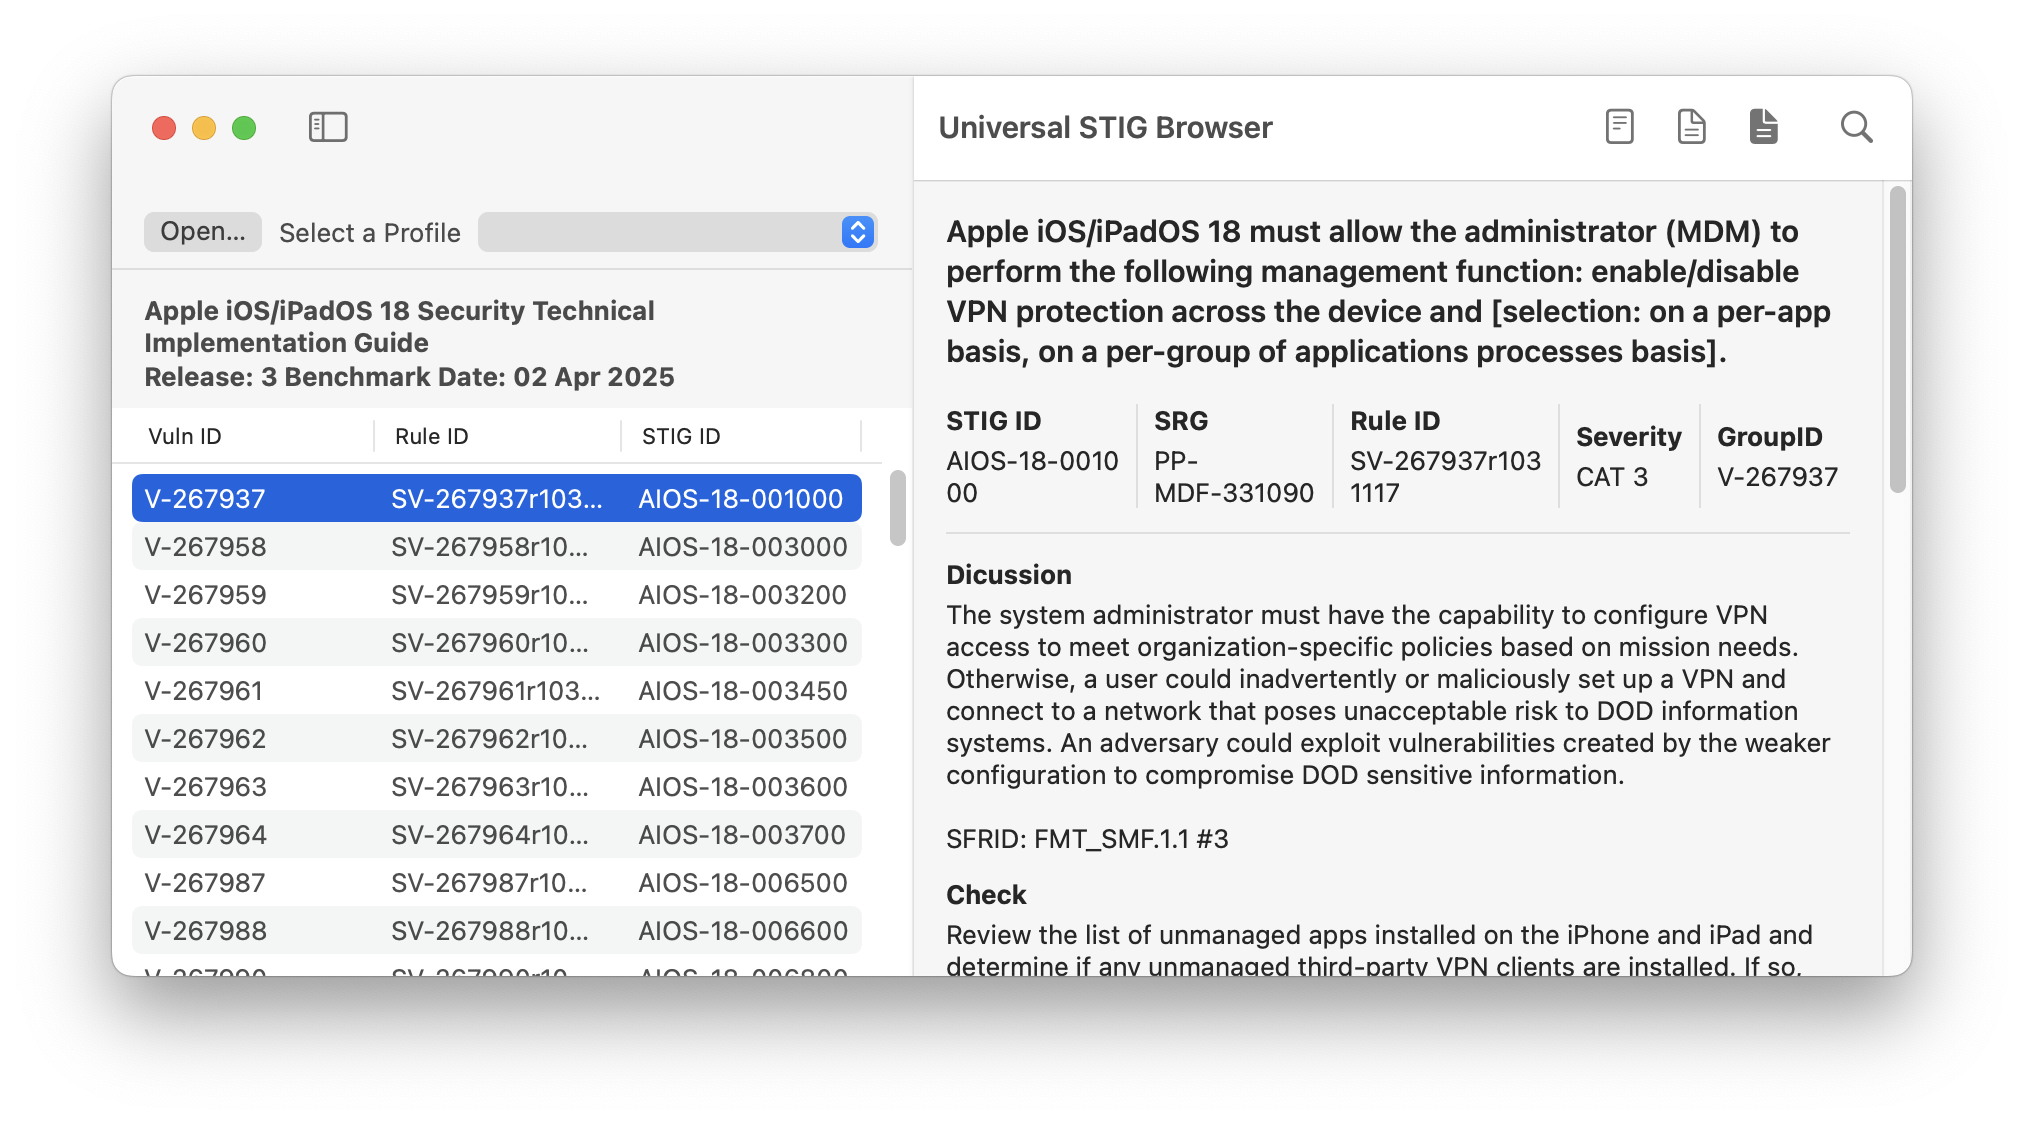Click STIG ID cell AIOS-18-003000

coord(743,547)
